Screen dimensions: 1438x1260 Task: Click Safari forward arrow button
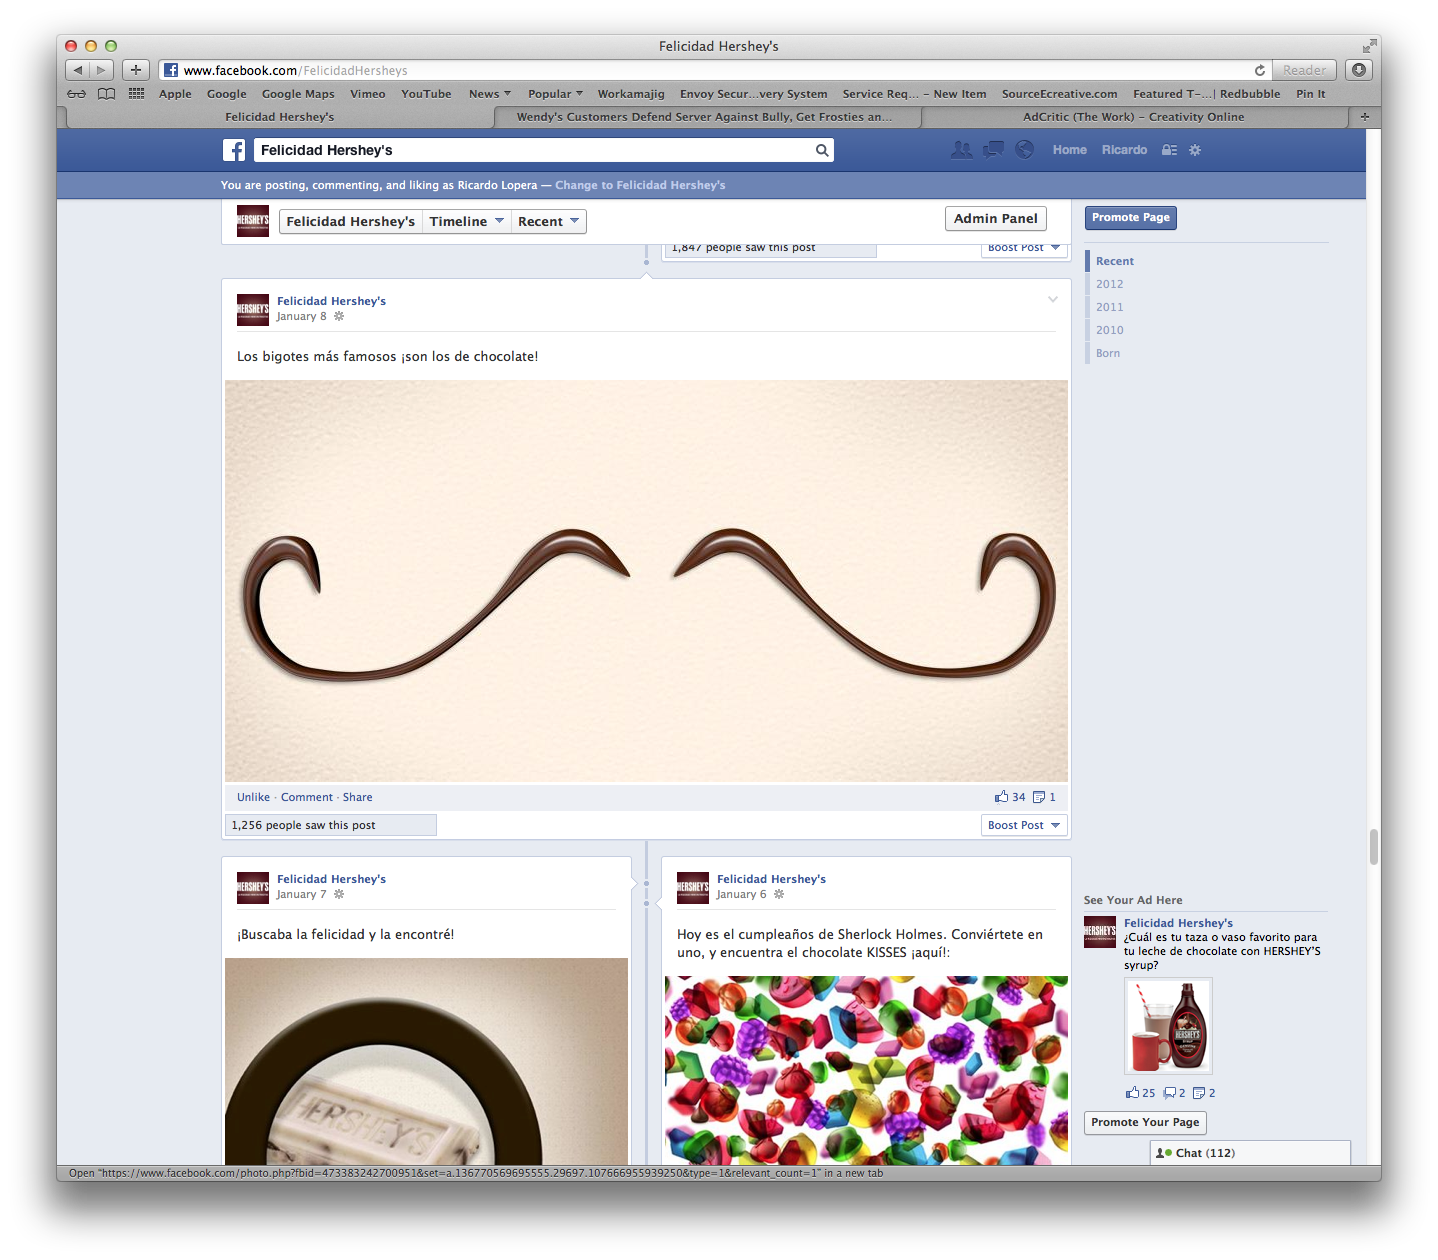click(102, 70)
